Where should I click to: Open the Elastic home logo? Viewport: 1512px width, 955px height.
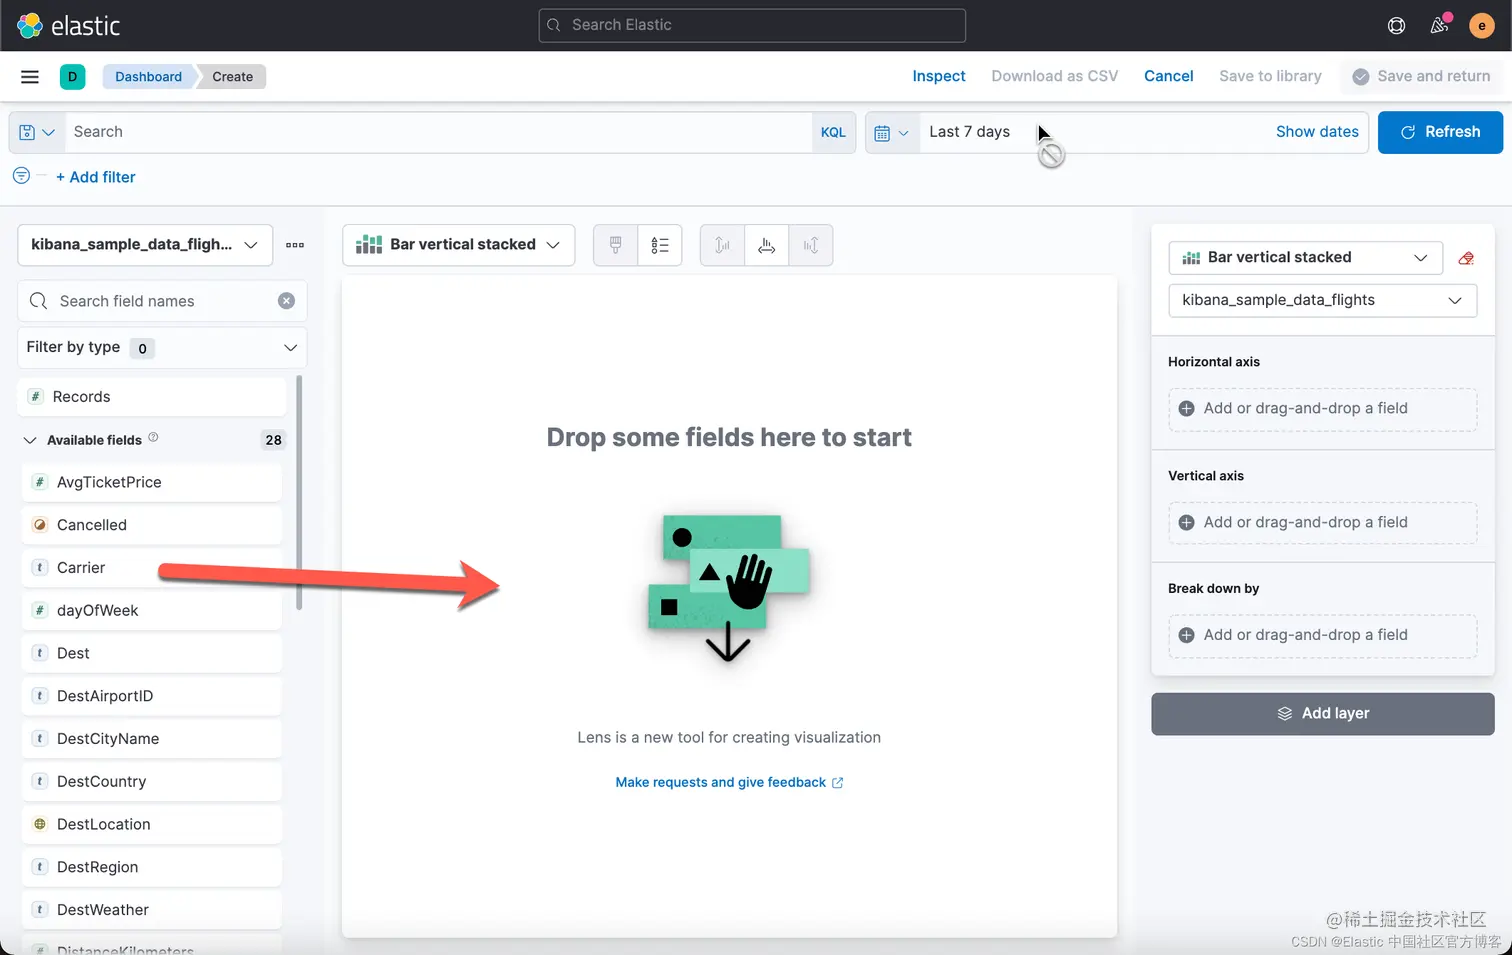69,25
